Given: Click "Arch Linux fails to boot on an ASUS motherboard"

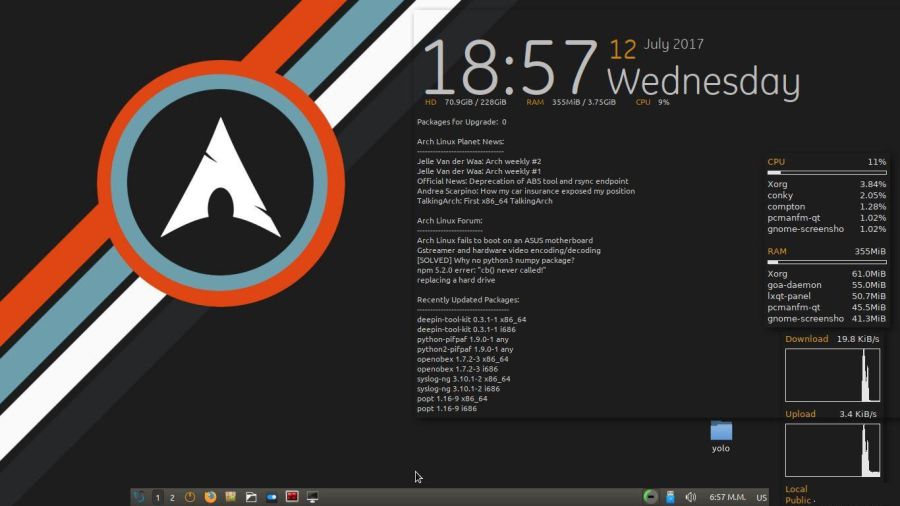Looking at the screenshot, I should [505, 240].
